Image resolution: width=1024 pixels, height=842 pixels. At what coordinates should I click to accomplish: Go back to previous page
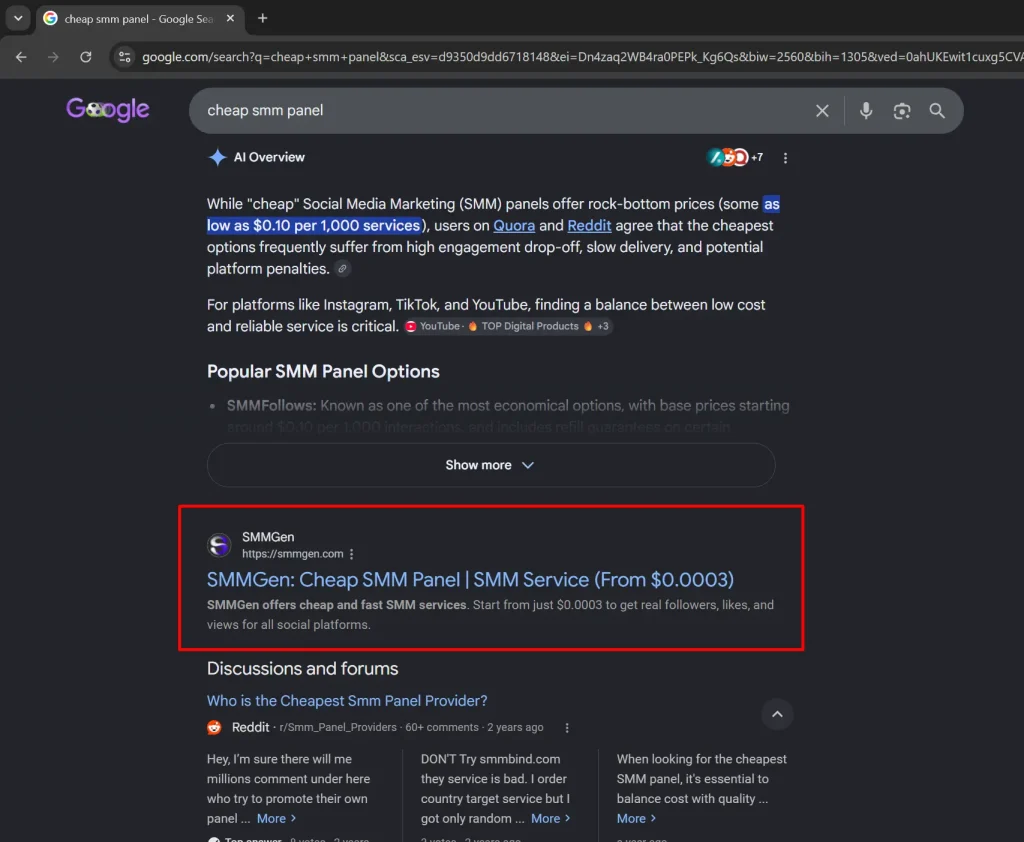click(x=21, y=57)
